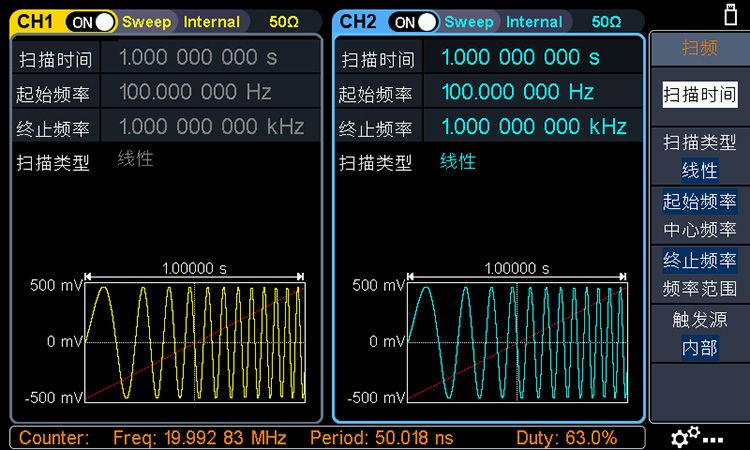Edit CH2 stop frequency 1.000 000 000 kHz
The width and height of the screenshot is (750, 450).
tap(534, 126)
